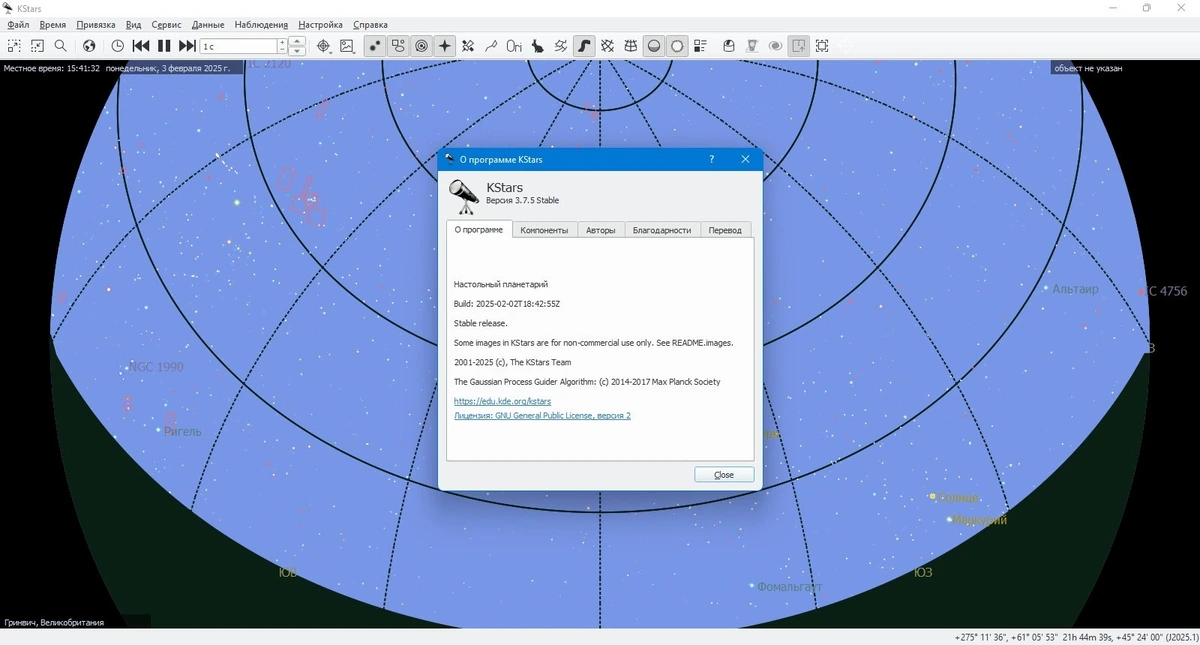1200x645 pixels.
Task: Toggle constellation art rabbit icon
Action: point(537,45)
